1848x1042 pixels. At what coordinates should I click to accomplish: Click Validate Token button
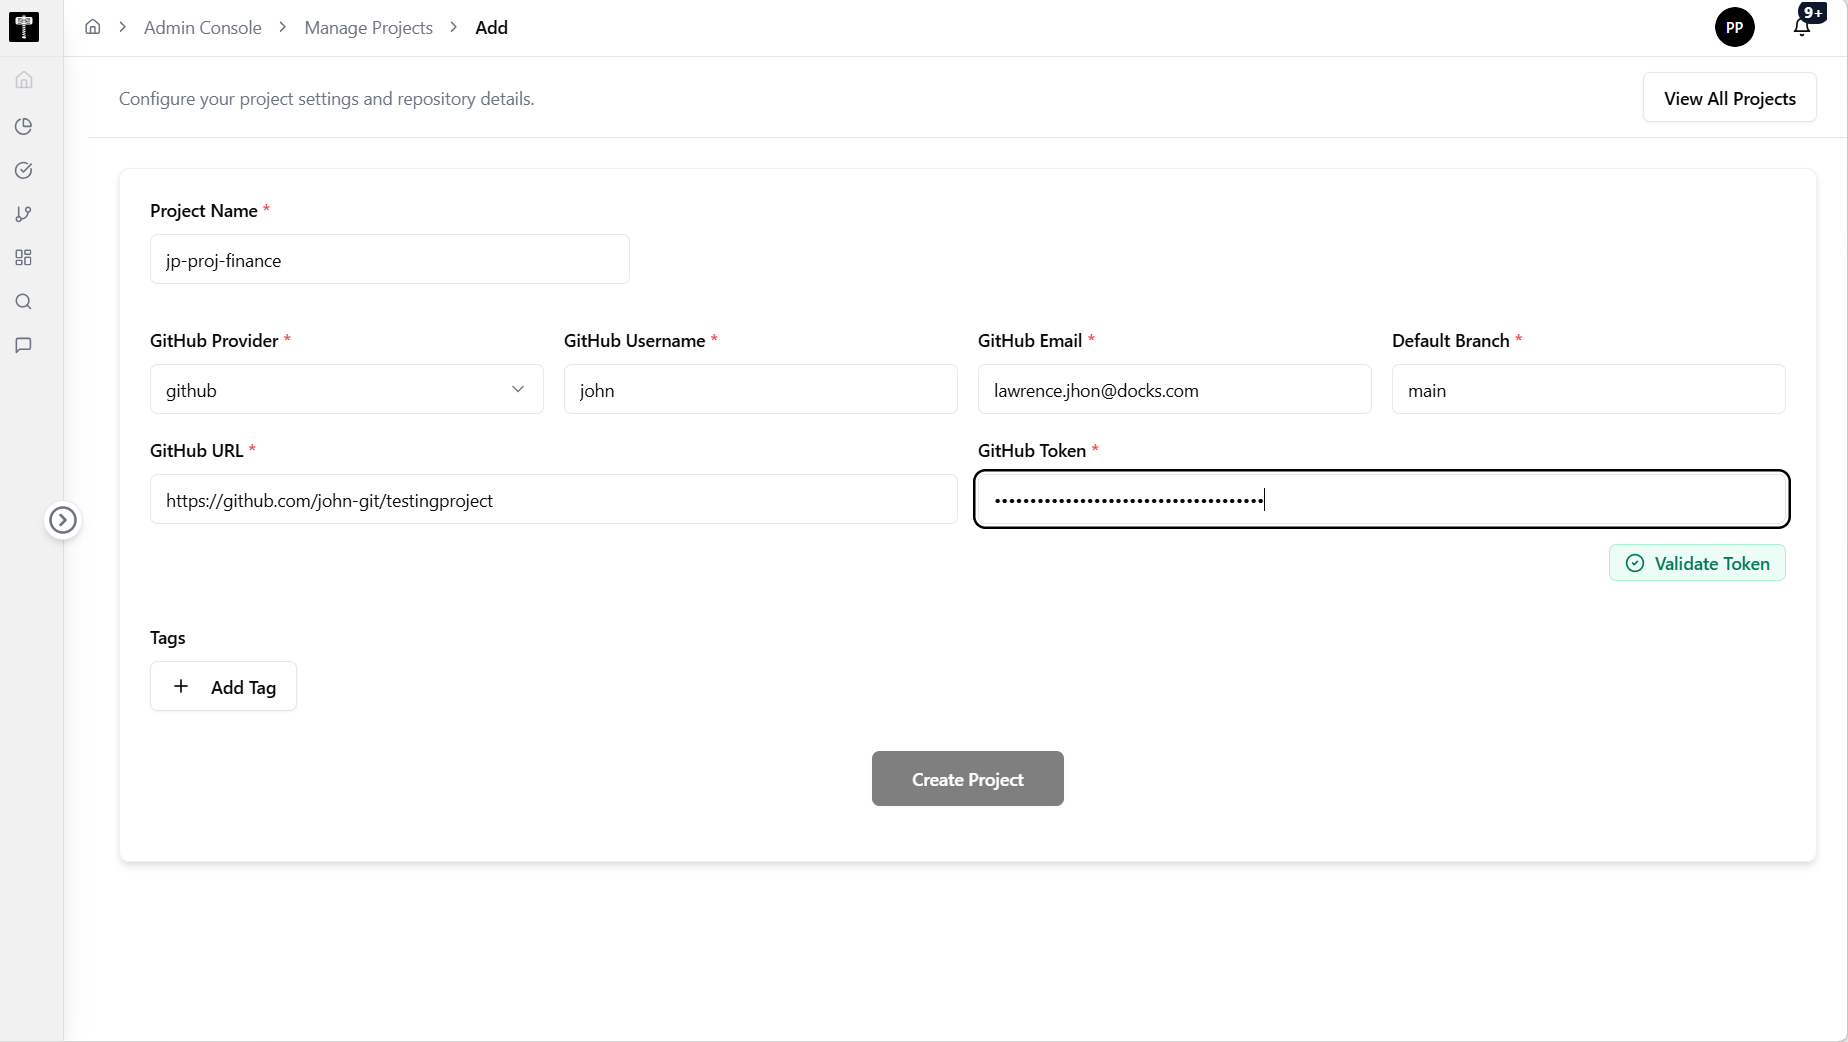click(1697, 563)
